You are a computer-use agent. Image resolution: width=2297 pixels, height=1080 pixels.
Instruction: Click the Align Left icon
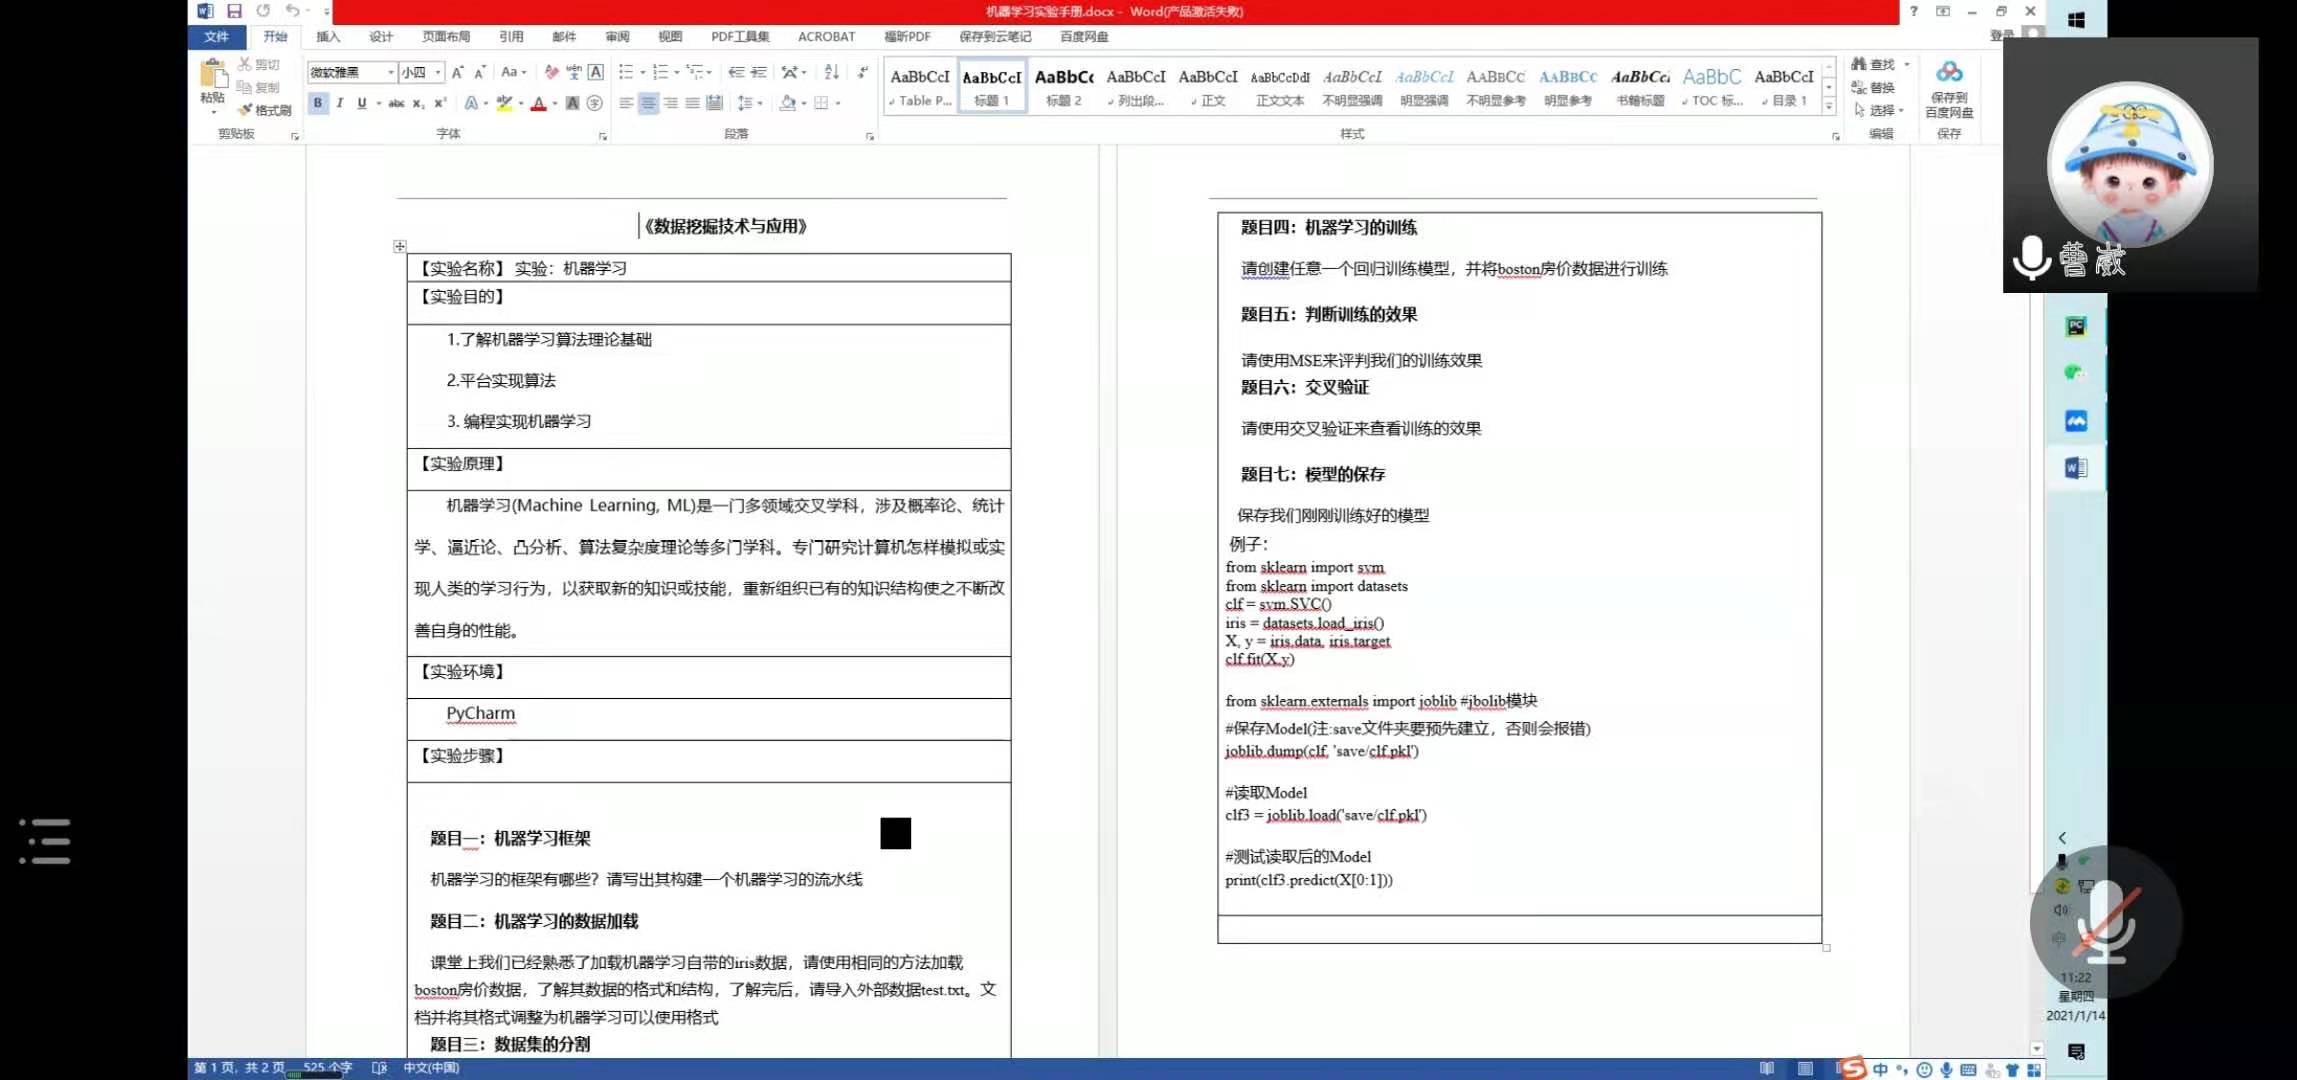pos(626,103)
